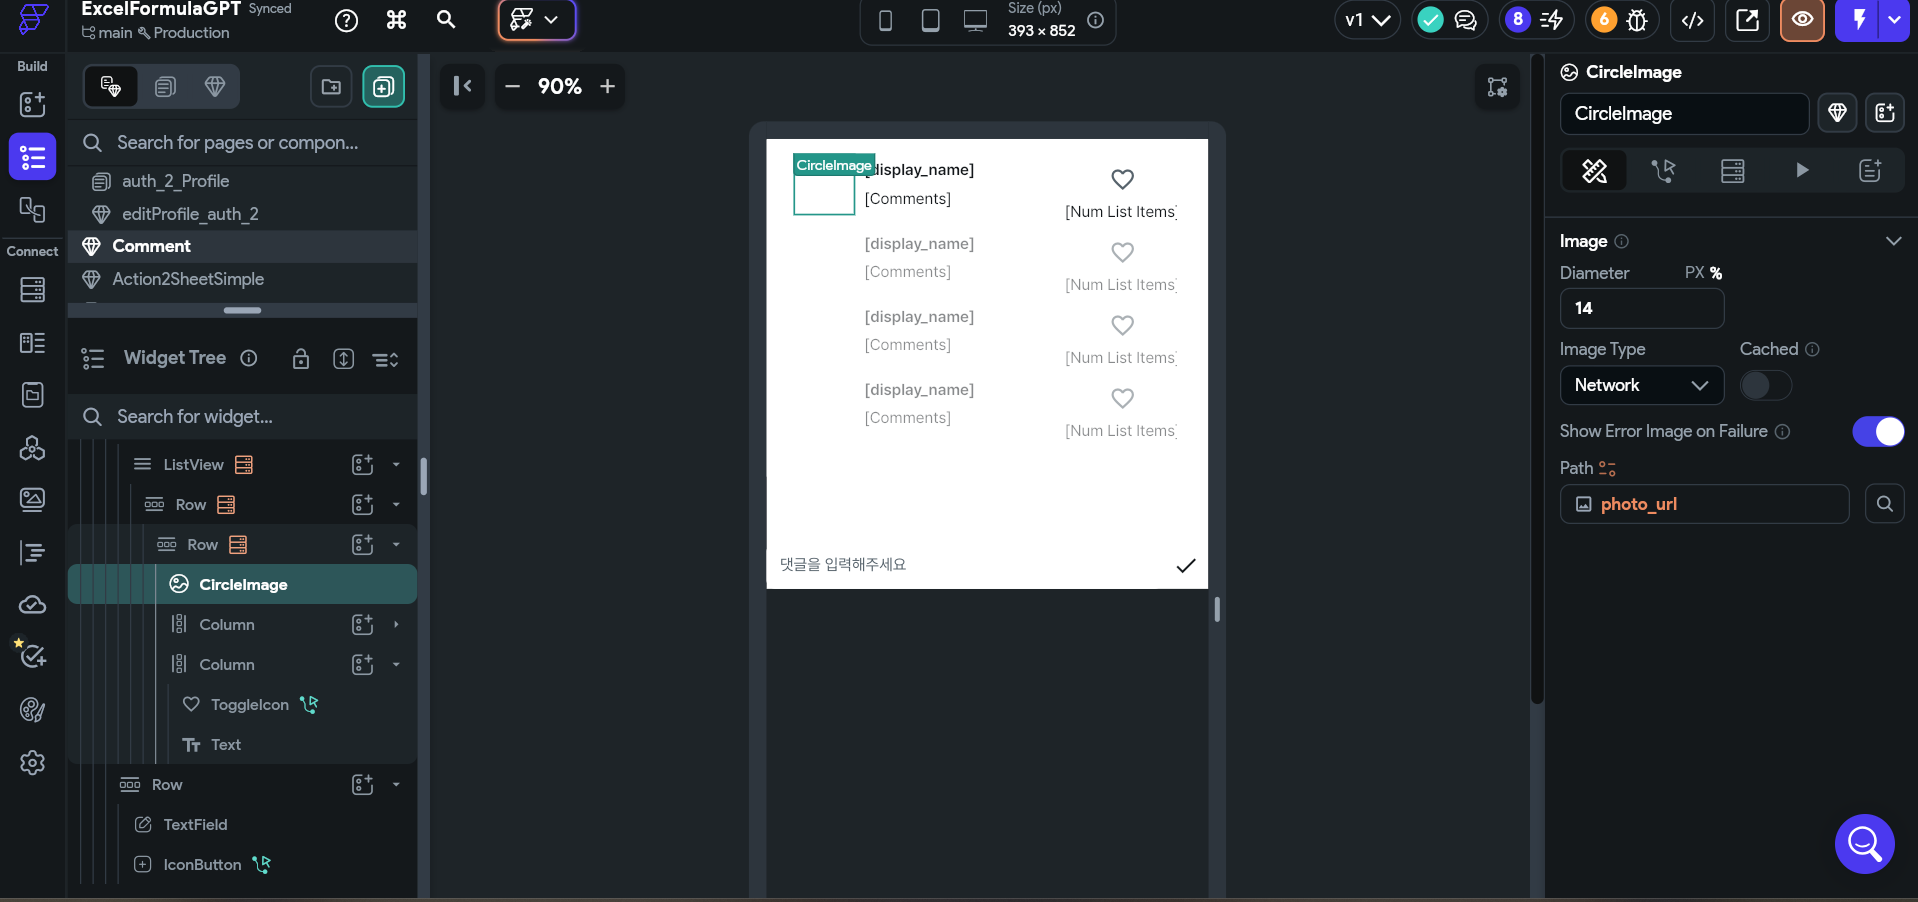Open the dropdown next to the run button
This screenshot has height=902, width=1918.
(x=1894, y=20)
